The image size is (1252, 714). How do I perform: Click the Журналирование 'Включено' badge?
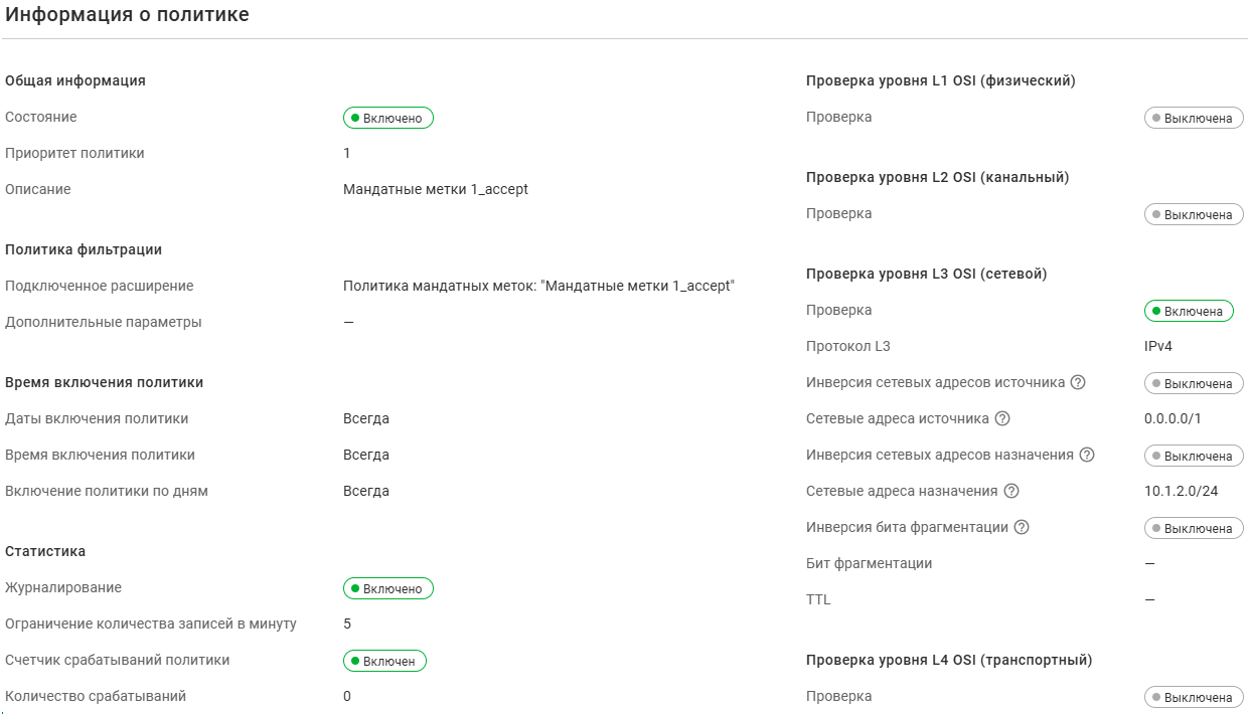(x=388, y=589)
